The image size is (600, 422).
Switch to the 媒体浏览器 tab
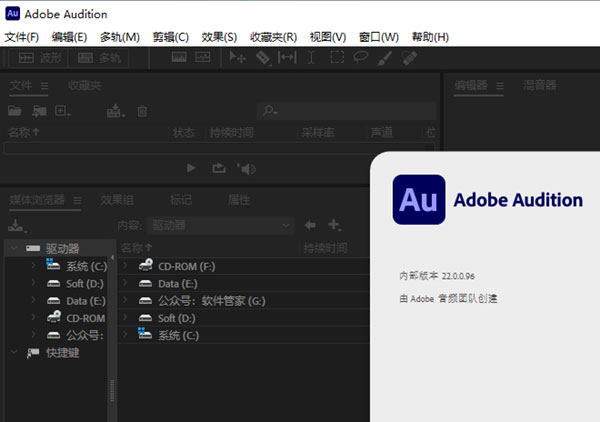[x=37, y=200]
